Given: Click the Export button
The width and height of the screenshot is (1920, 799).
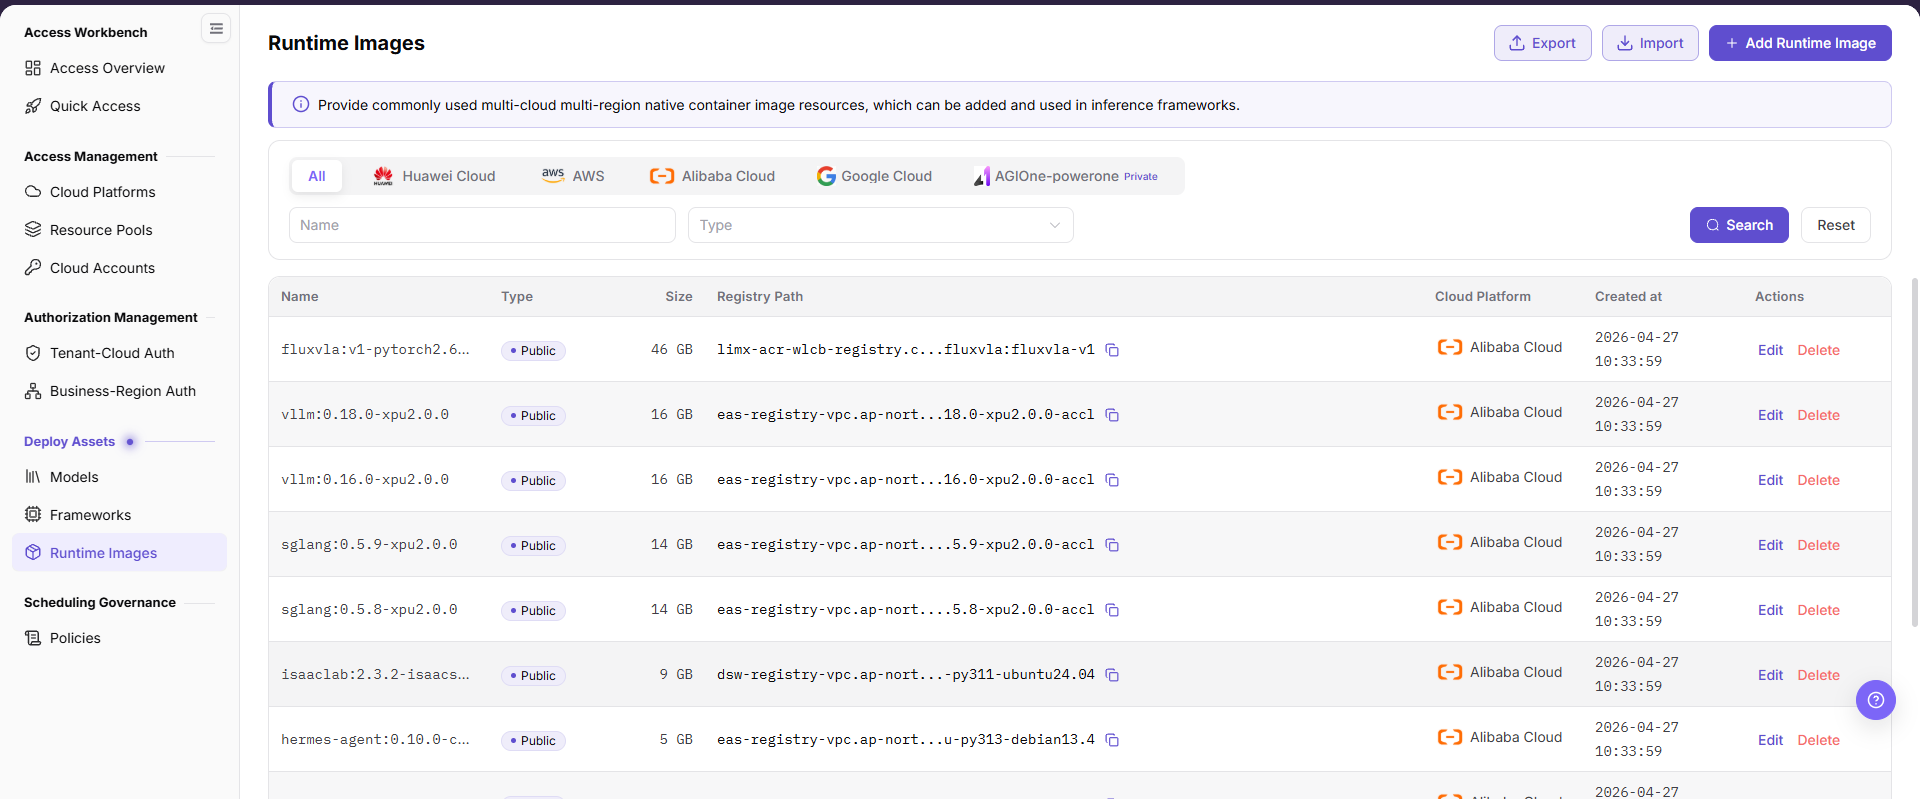Looking at the screenshot, I should click(1542, 43).
